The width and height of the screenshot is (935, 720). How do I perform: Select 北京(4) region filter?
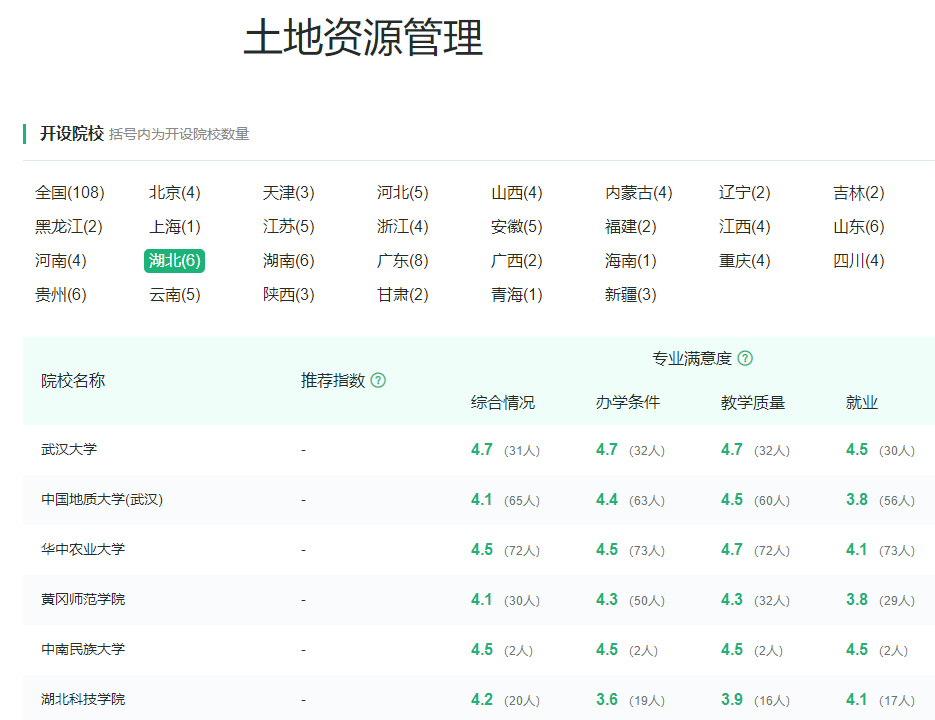[x=175, y=193]
